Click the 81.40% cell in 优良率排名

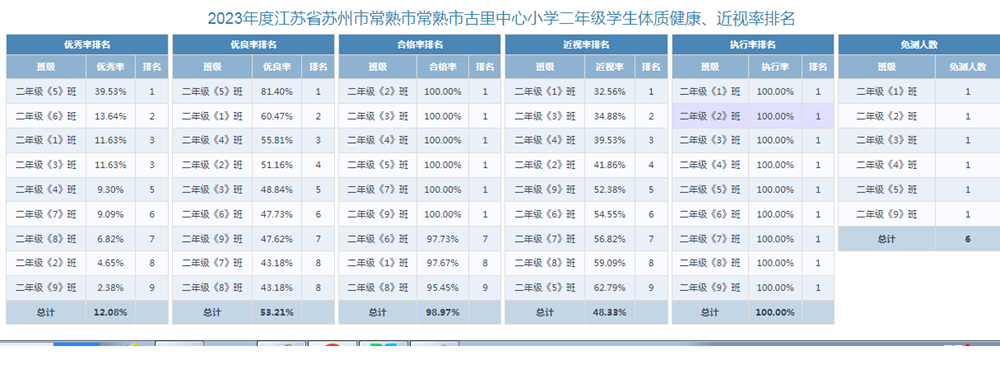coord(277,91)
